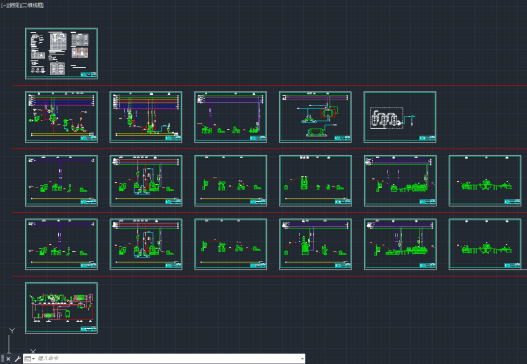This screenshot has height=364, width=527.
Task: Select the notes and tables sheet in the top row
Action: point(62,53)
